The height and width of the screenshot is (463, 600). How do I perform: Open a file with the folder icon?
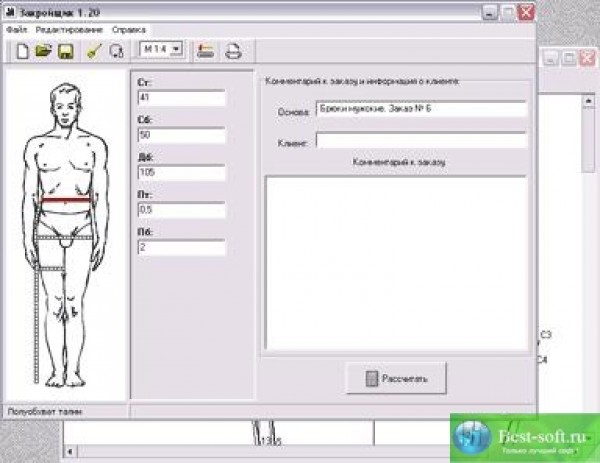pos(43,50)
